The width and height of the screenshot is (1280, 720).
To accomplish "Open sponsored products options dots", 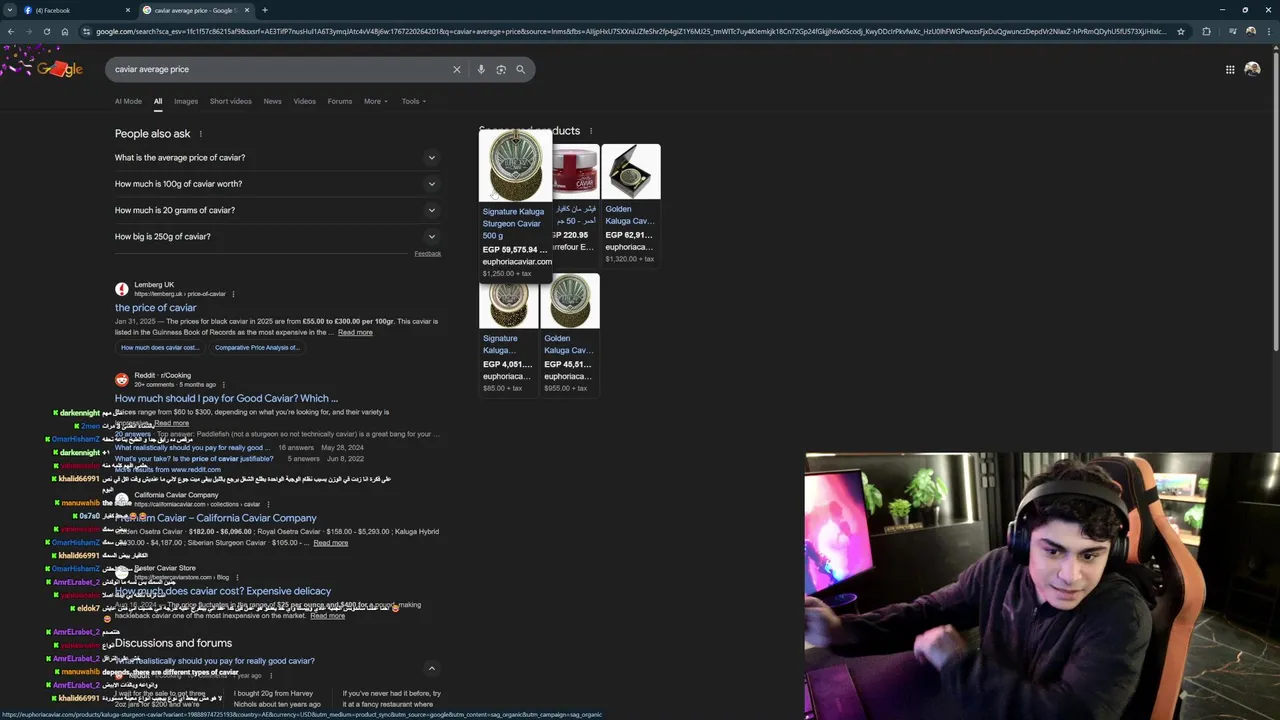I will coord(591,131).
